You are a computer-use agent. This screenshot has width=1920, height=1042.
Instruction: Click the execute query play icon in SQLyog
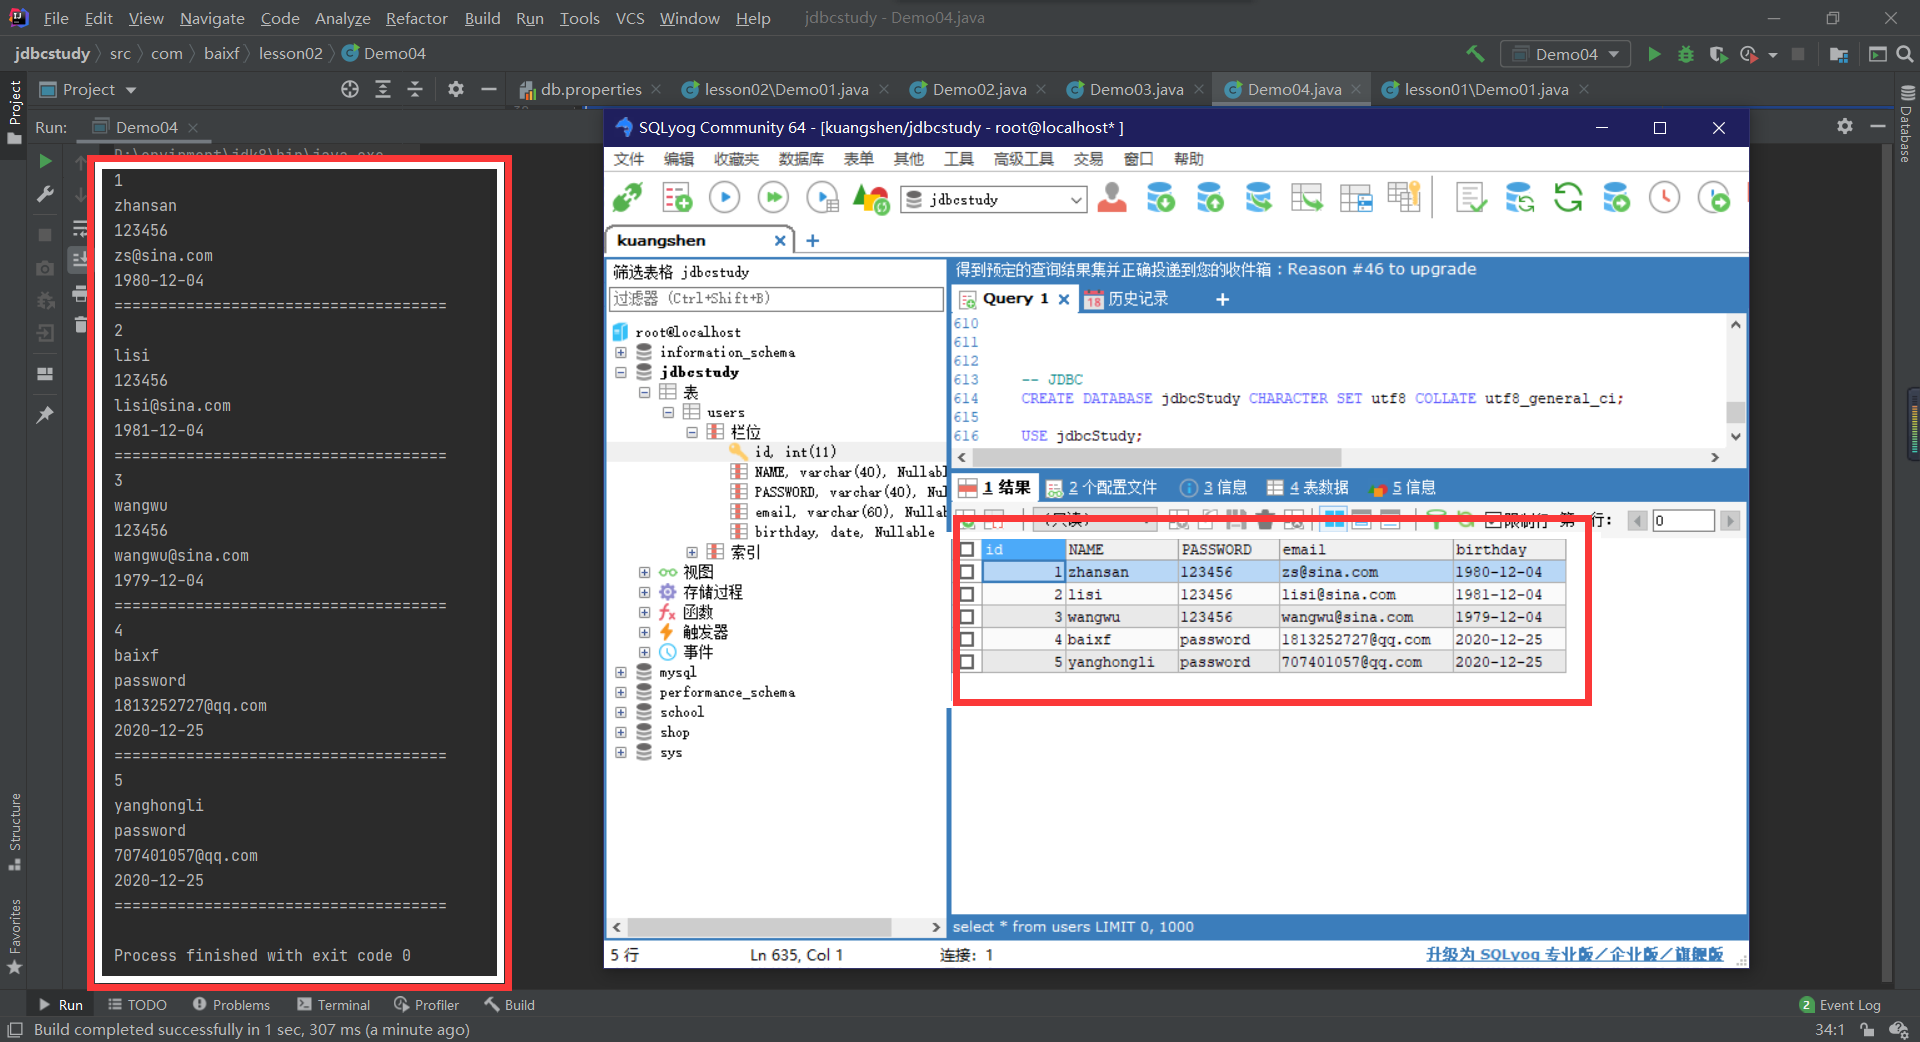725,198
